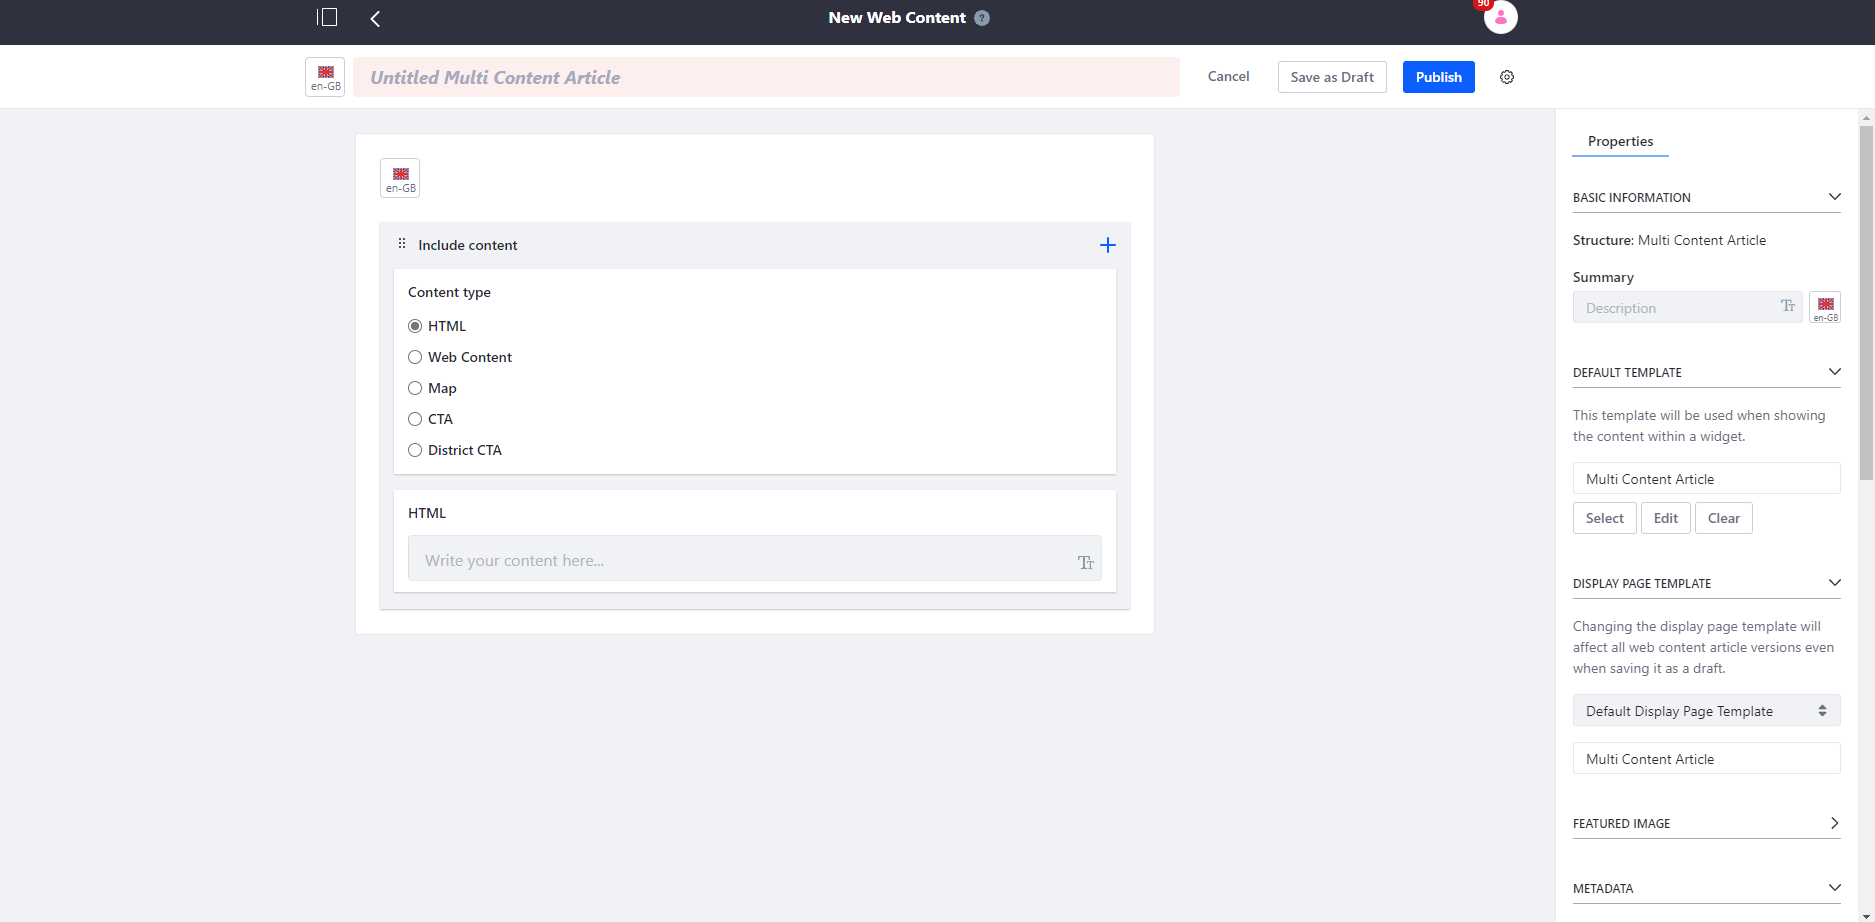
Task: Open the Default Display Page Template dropdown
Action: 1706,711
